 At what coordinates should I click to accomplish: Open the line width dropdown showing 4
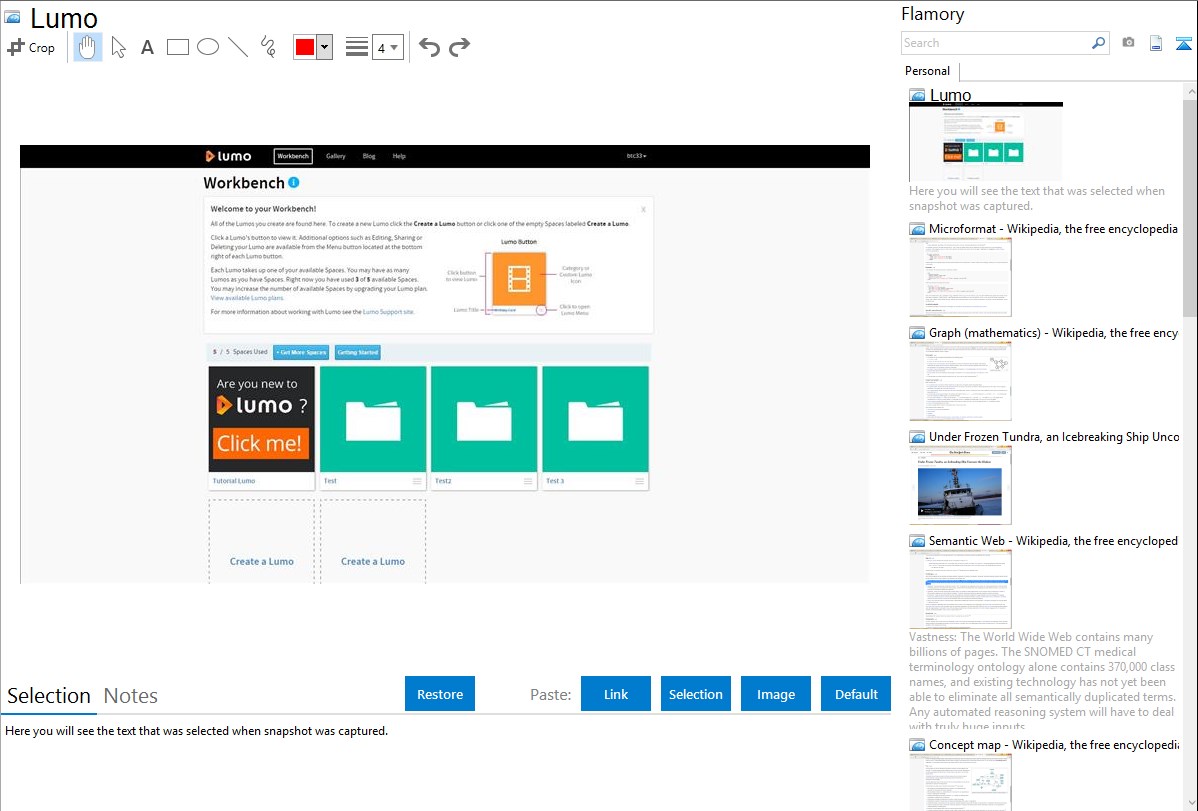pos(388,48)
